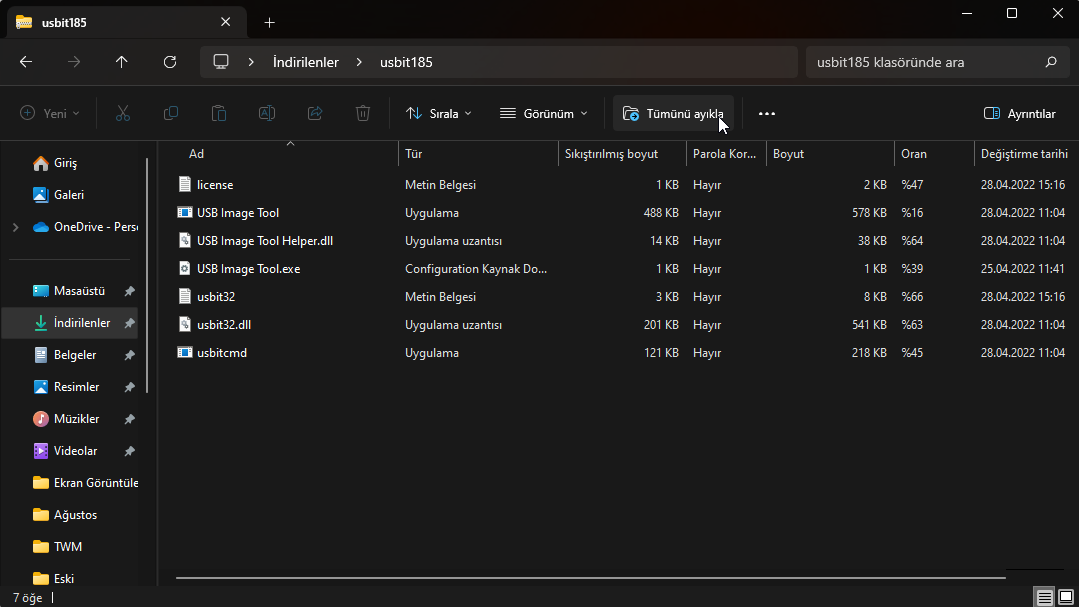Open the Sırala sort dropdown

tap(439, 114)
